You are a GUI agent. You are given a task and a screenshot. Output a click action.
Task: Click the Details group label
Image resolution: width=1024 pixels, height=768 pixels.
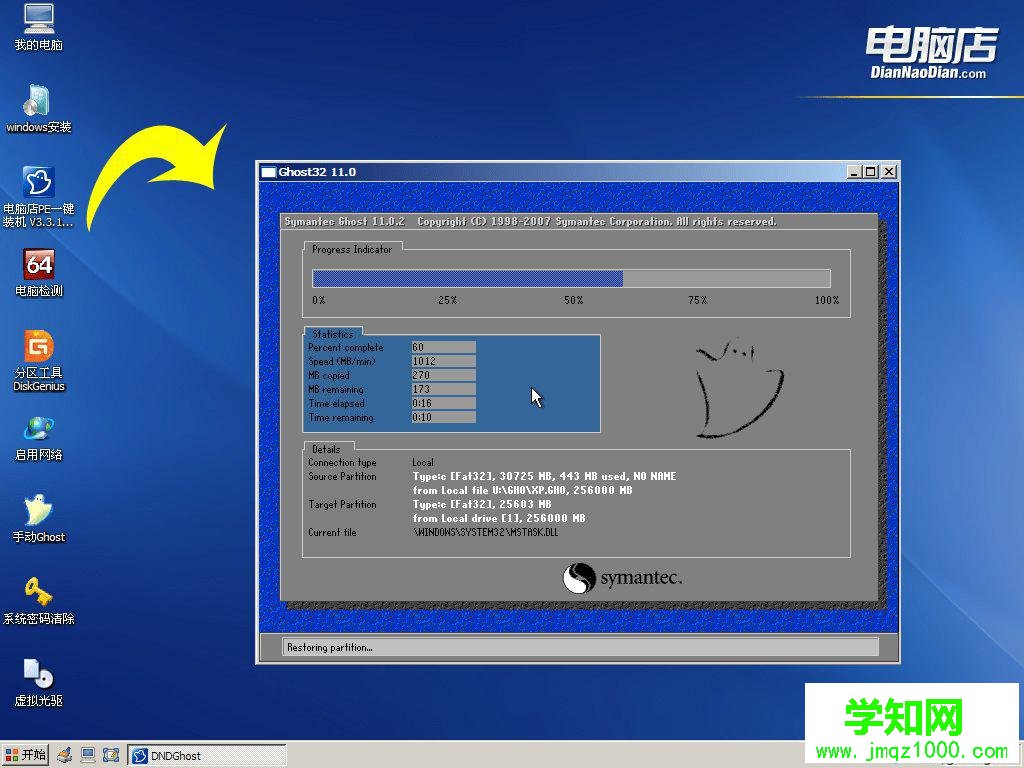pyautogui.click(x=326, y=449)
